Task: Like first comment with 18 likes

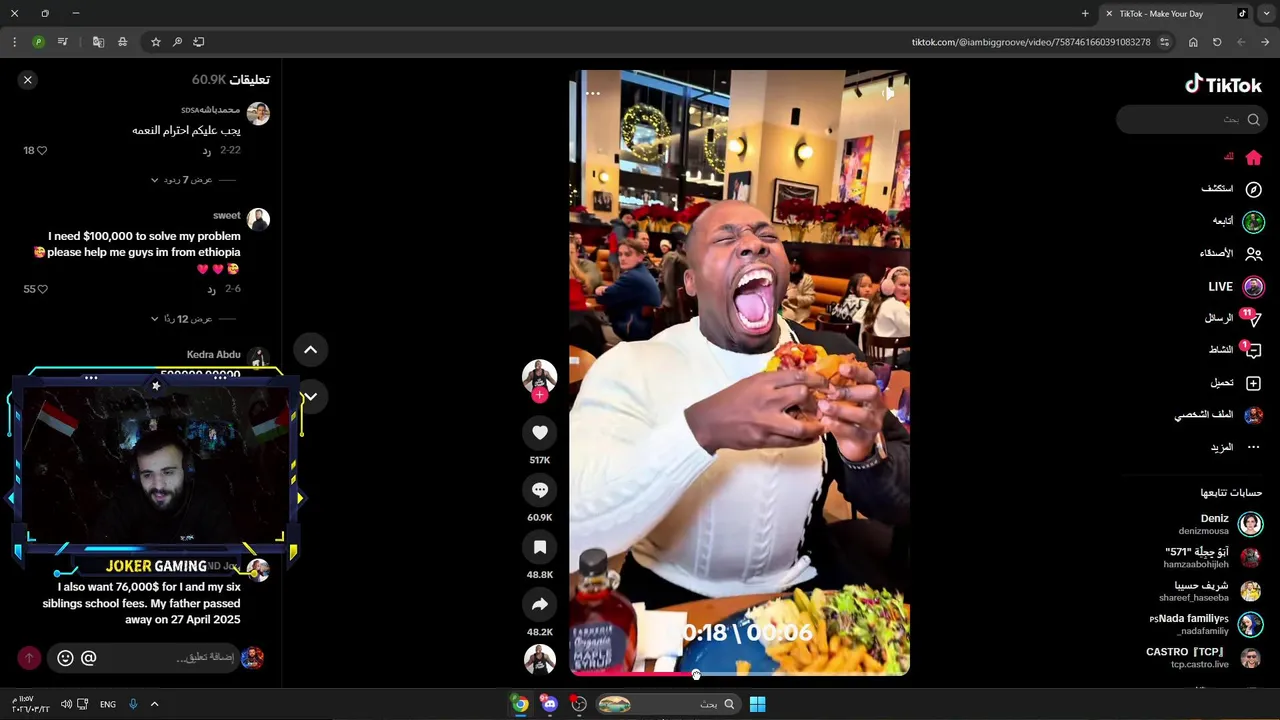Action: (41, 151)
